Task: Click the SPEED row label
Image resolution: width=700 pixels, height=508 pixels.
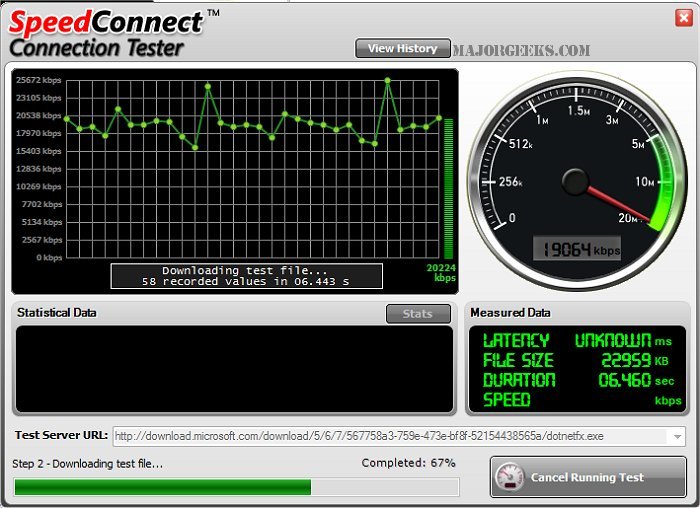Action: tap(506, 400)
